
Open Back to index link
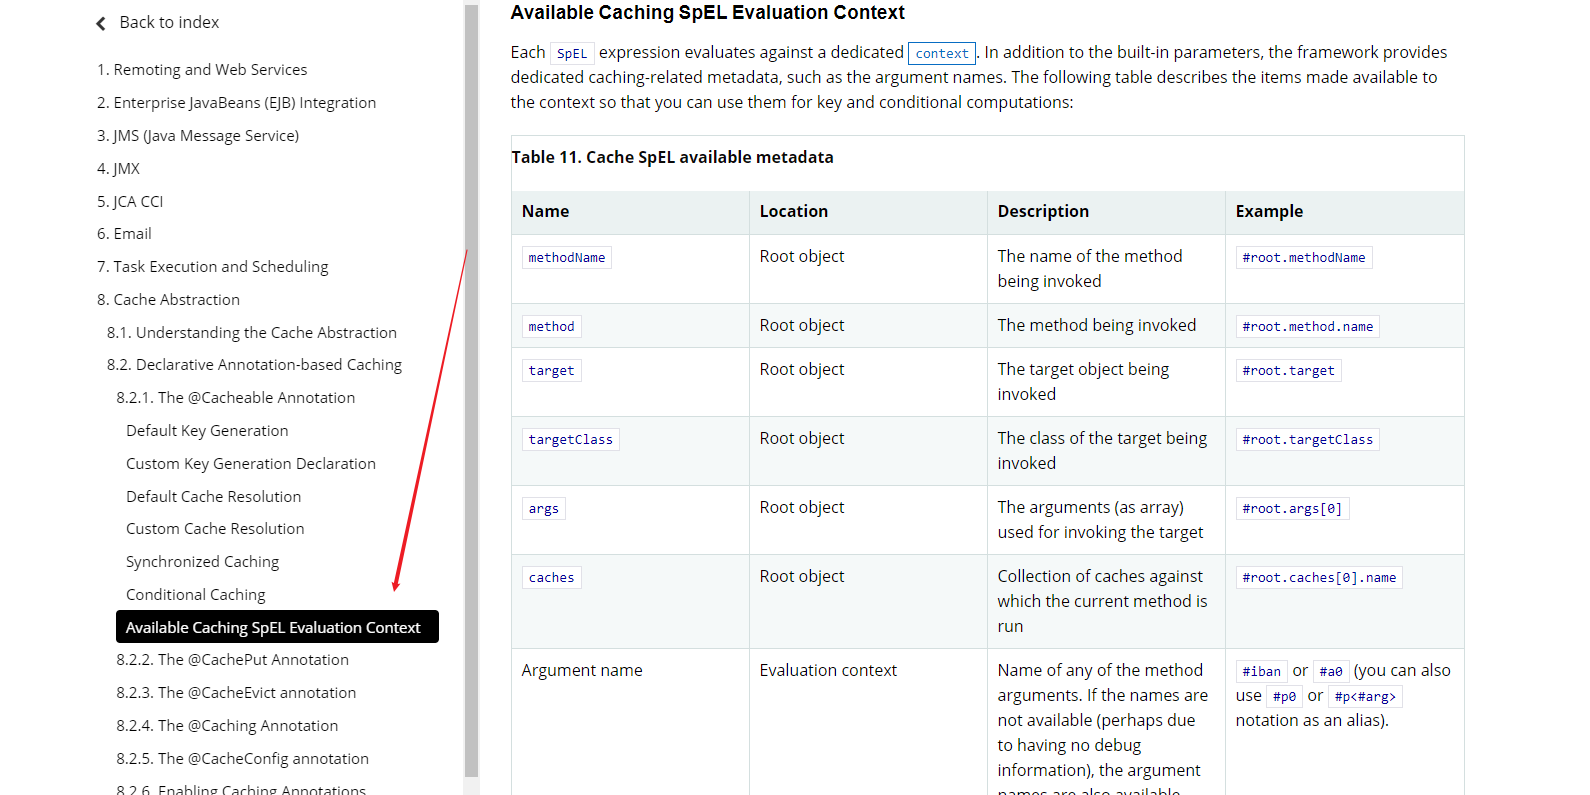(x=169, y=22)
